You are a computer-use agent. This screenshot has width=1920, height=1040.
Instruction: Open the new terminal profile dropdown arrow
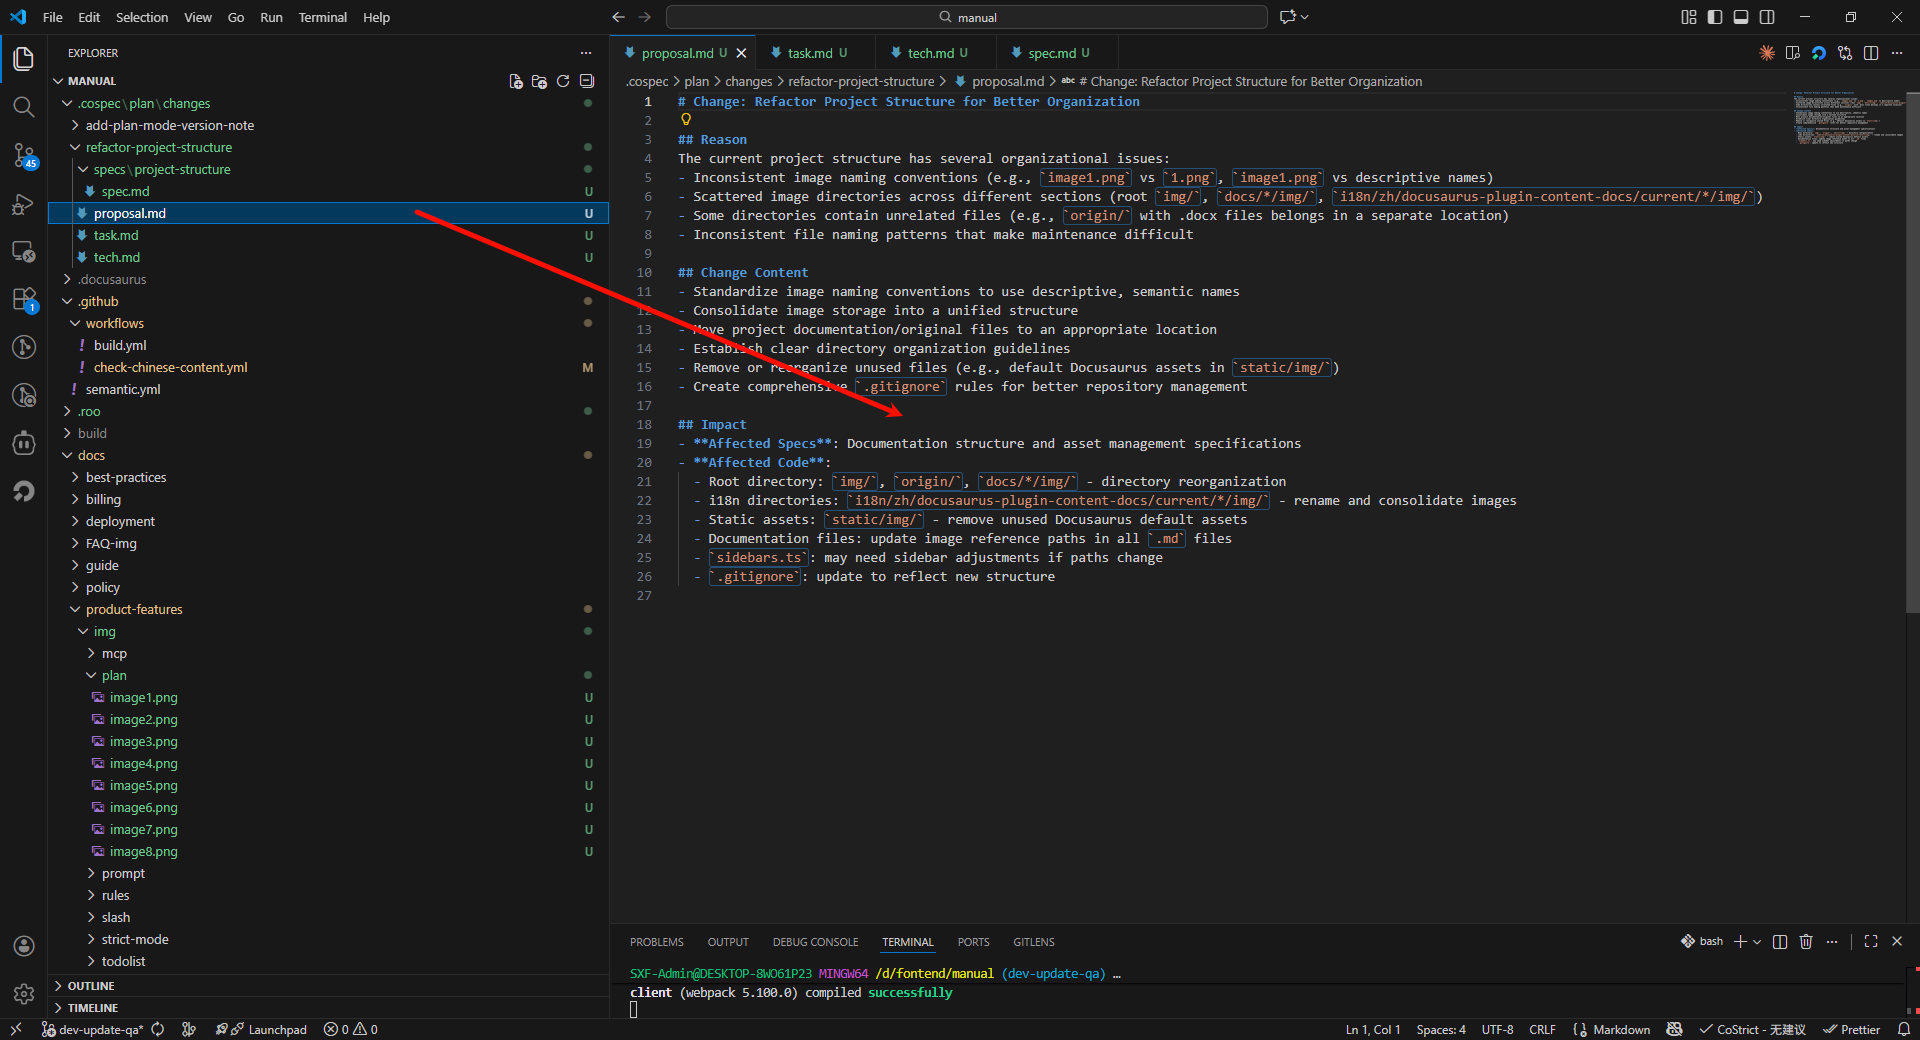(x=1757, y=941)
